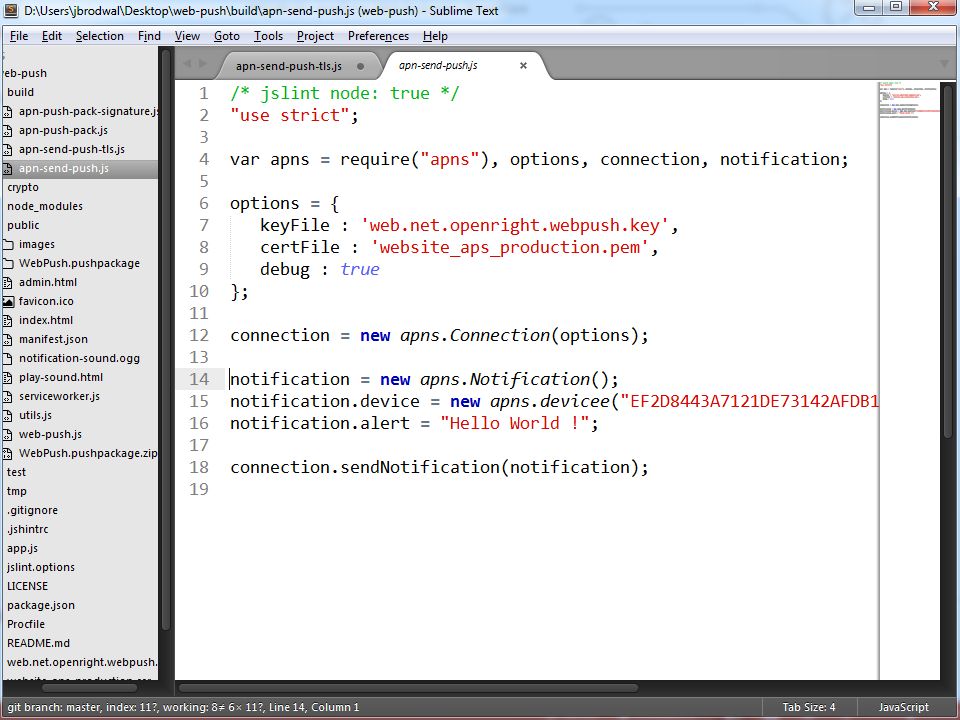
Task: Click the Sublime Text icon in title bar
Action: [11, 10]
